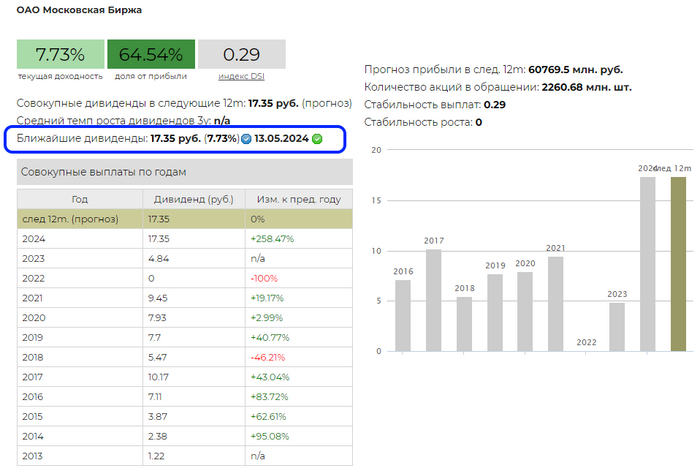Click the Стабильность роста: 0 line
700x471 pixels.
pos(423,122)
